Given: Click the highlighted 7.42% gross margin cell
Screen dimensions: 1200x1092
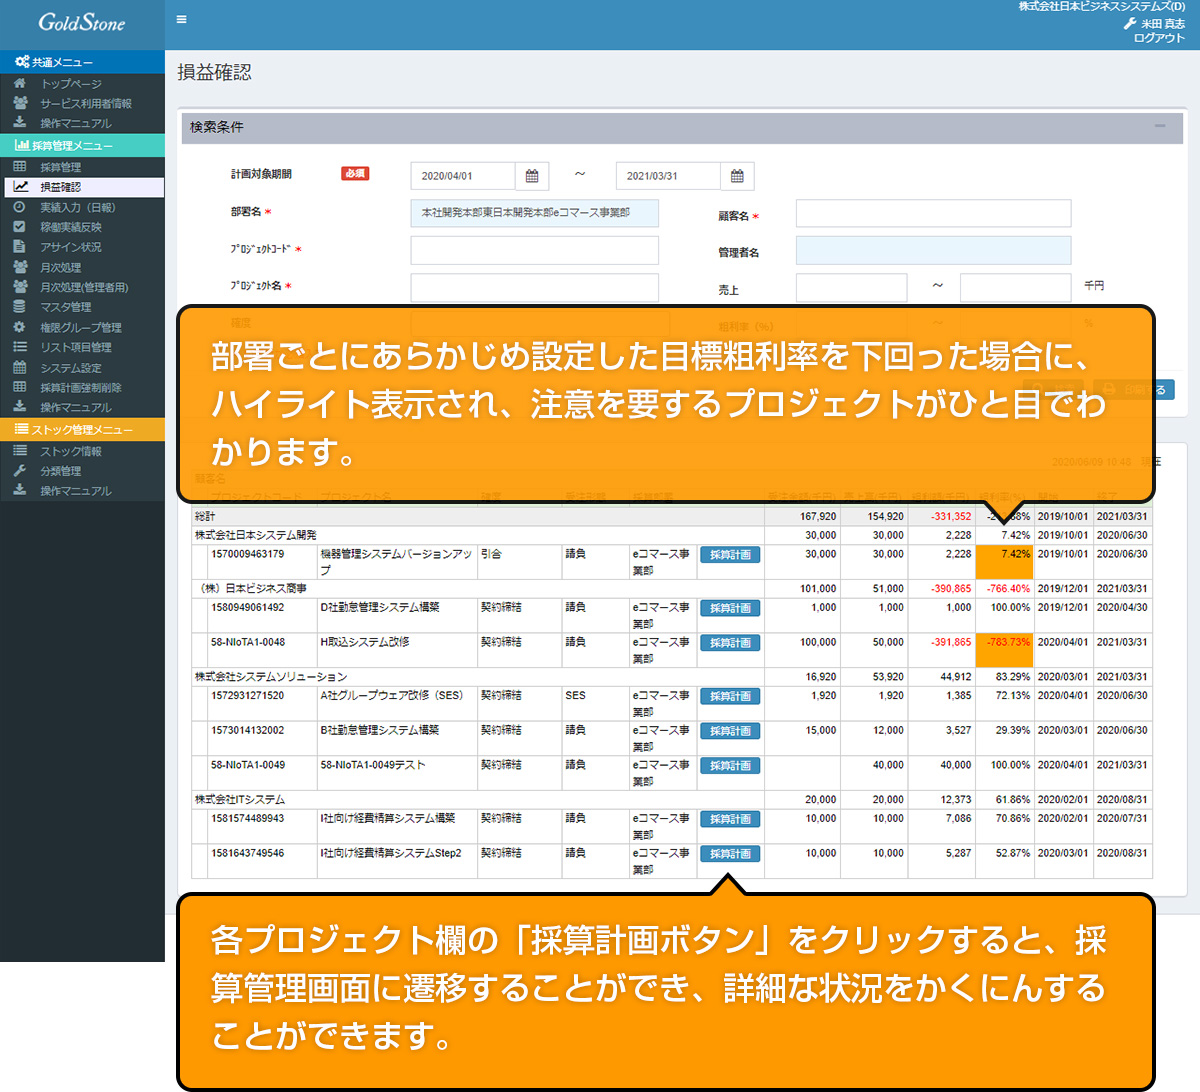Looking at the screenshot, I should tap(1005, 562).
